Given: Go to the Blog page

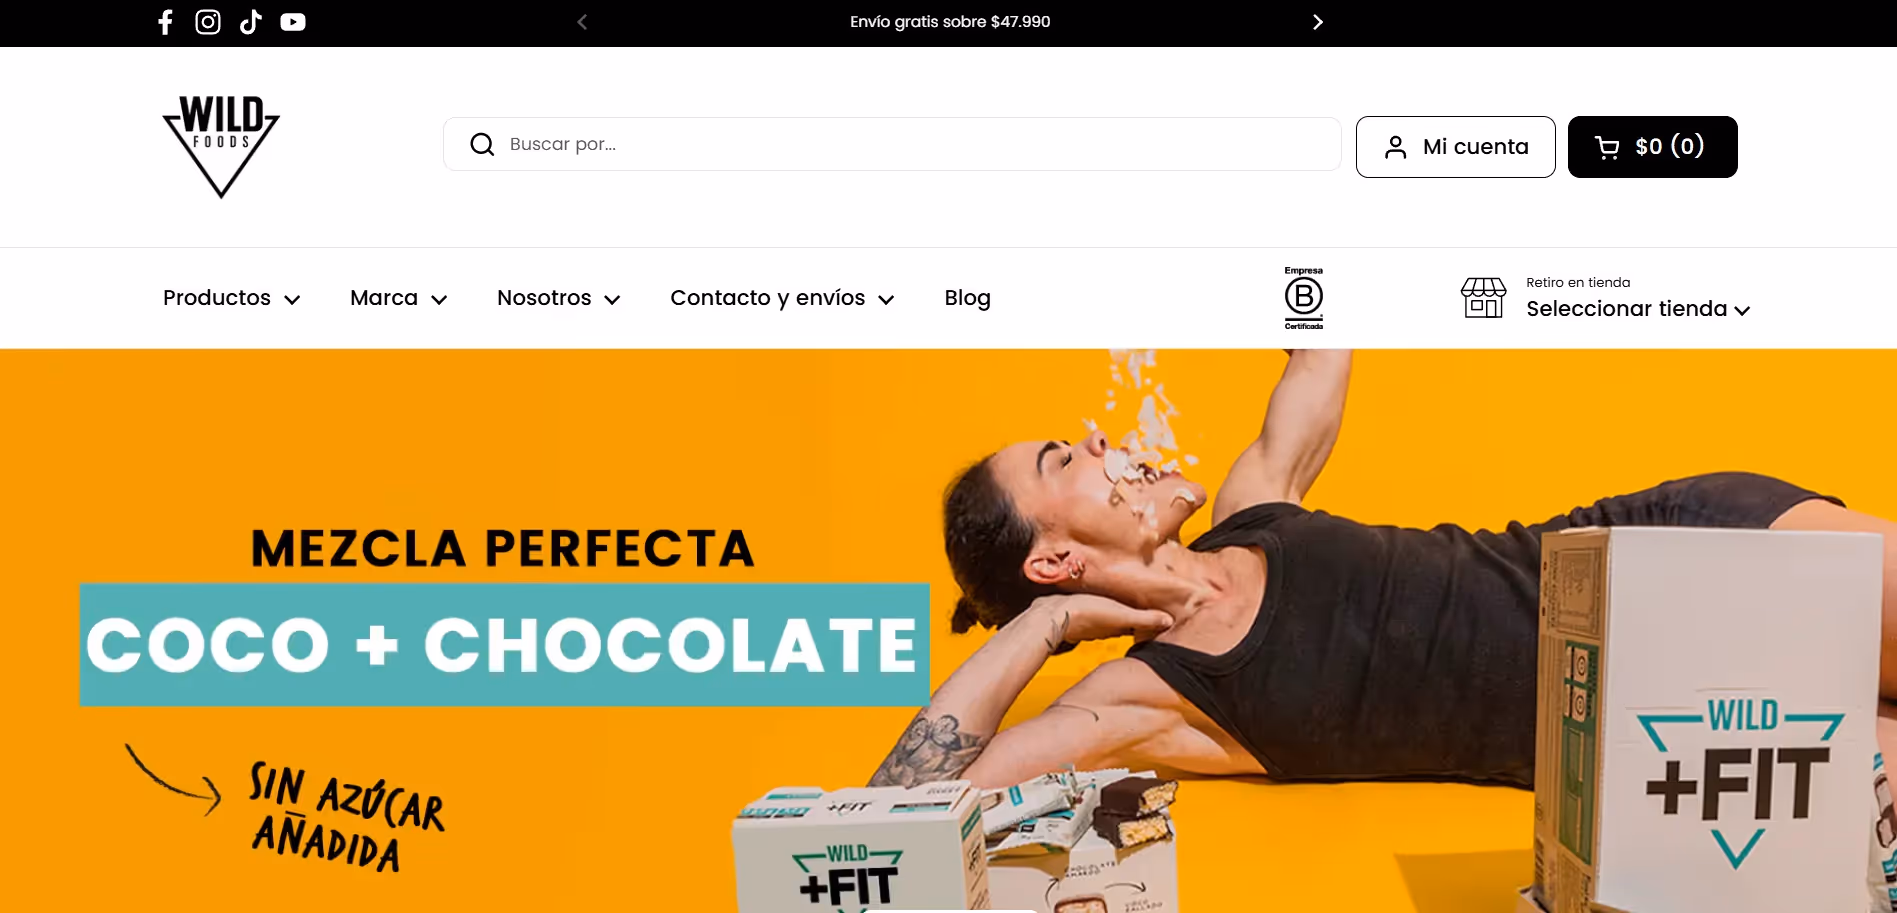Looking at the screenshot, I should 968,298.
